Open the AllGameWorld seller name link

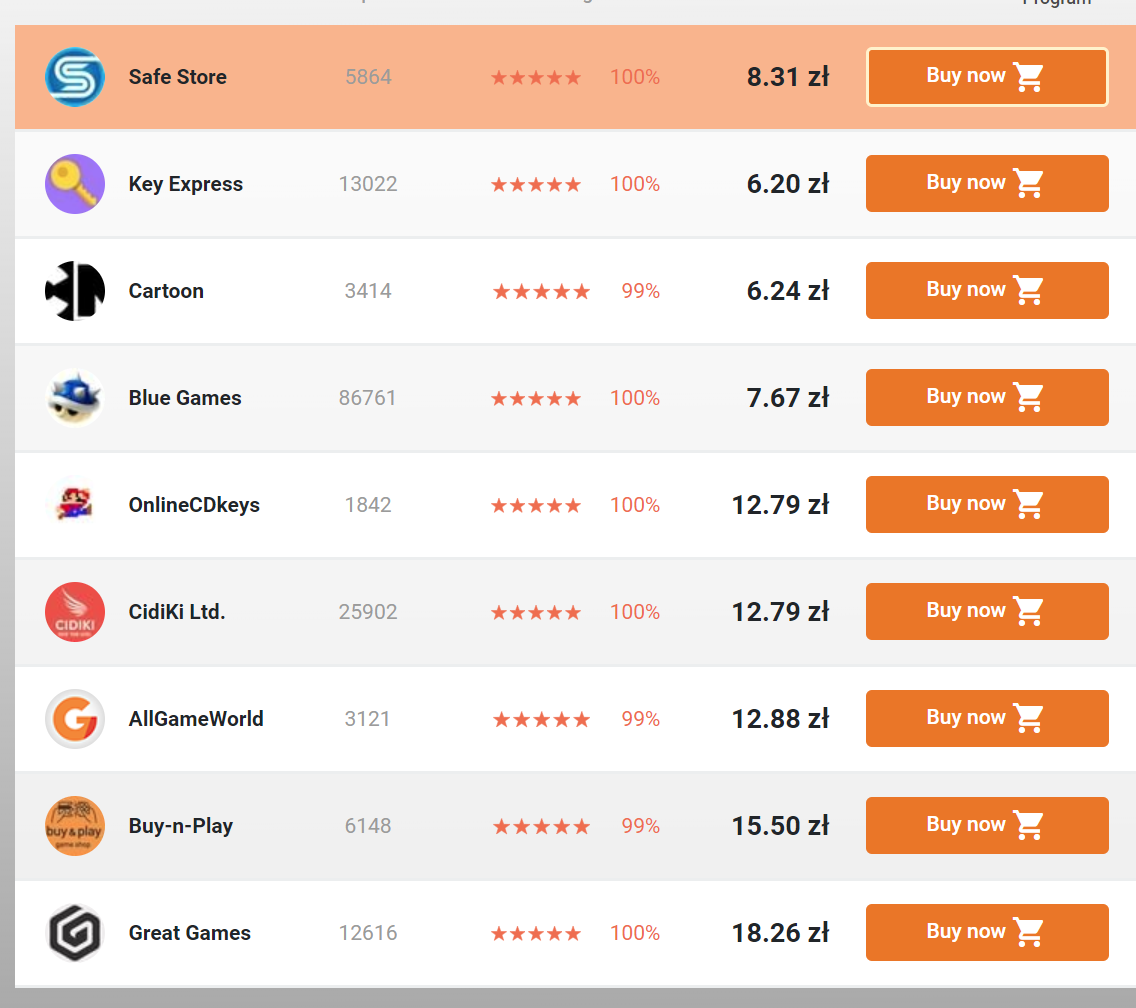pos(196,719)
